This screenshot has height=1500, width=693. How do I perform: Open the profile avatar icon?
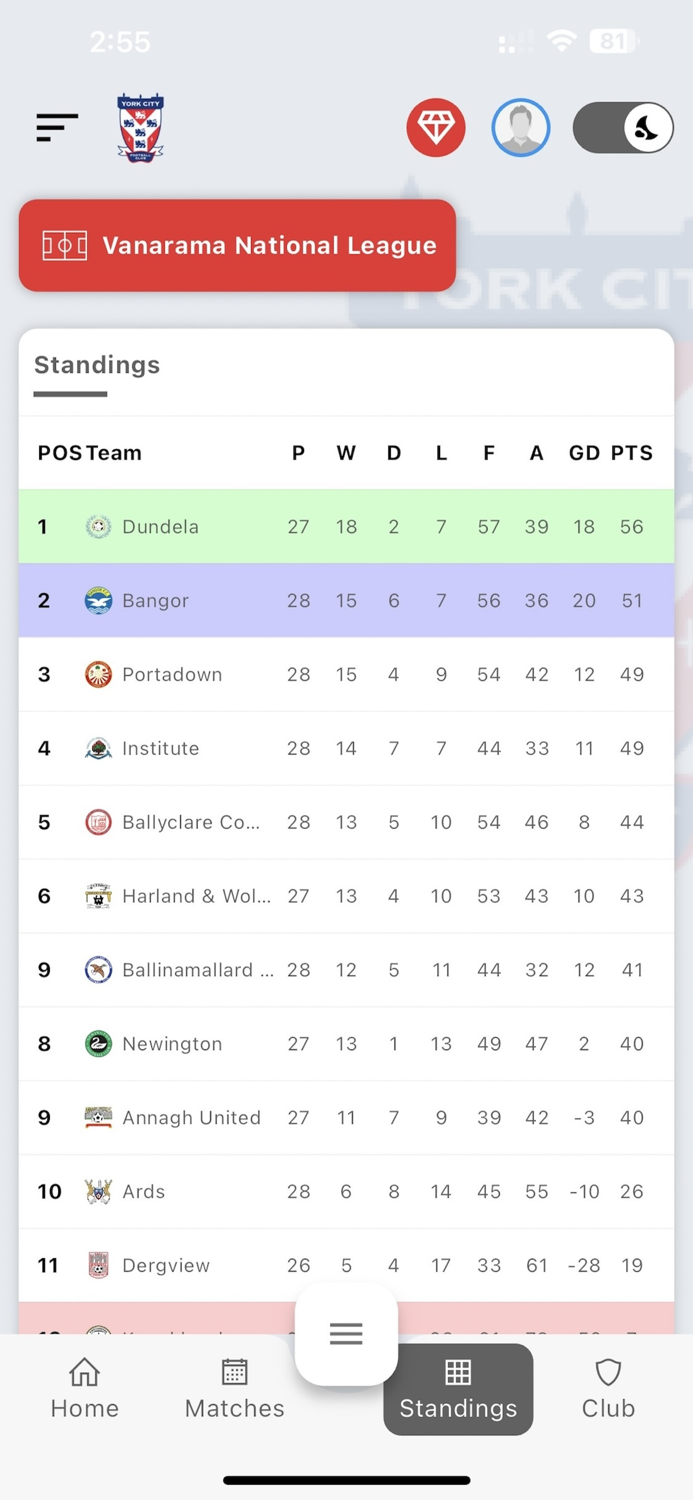(520, 127)
